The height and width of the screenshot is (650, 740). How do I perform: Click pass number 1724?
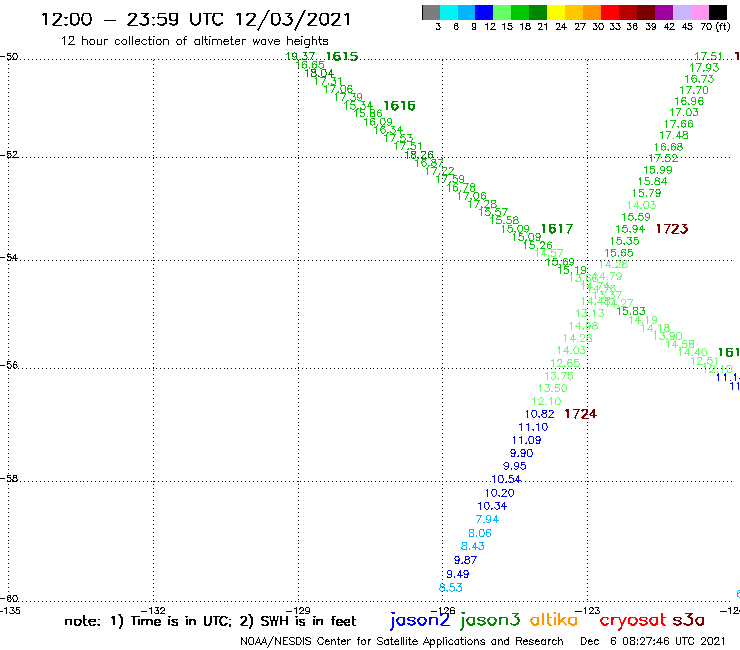580,414
